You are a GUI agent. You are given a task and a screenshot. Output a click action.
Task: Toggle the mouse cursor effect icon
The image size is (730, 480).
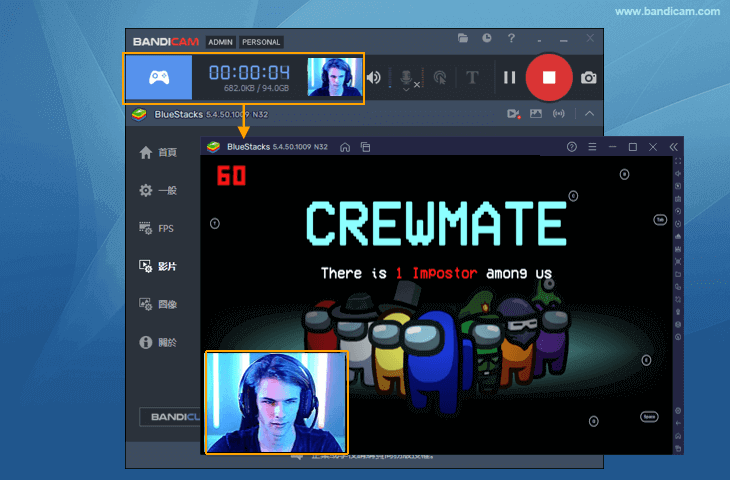point(440,77)
